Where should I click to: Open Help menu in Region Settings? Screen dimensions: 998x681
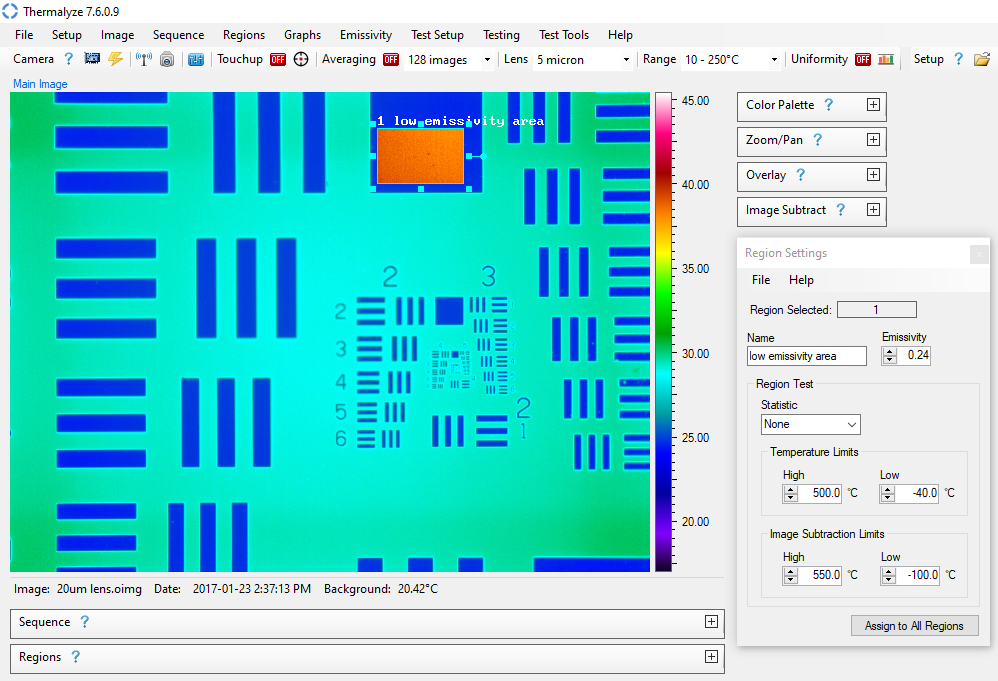point(801,280)
